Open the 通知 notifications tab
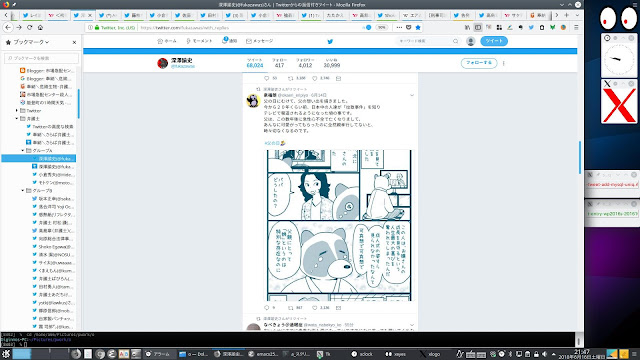The width and height of the screenshot is (640, 360). pyautogui.click(x=230, y=41)
